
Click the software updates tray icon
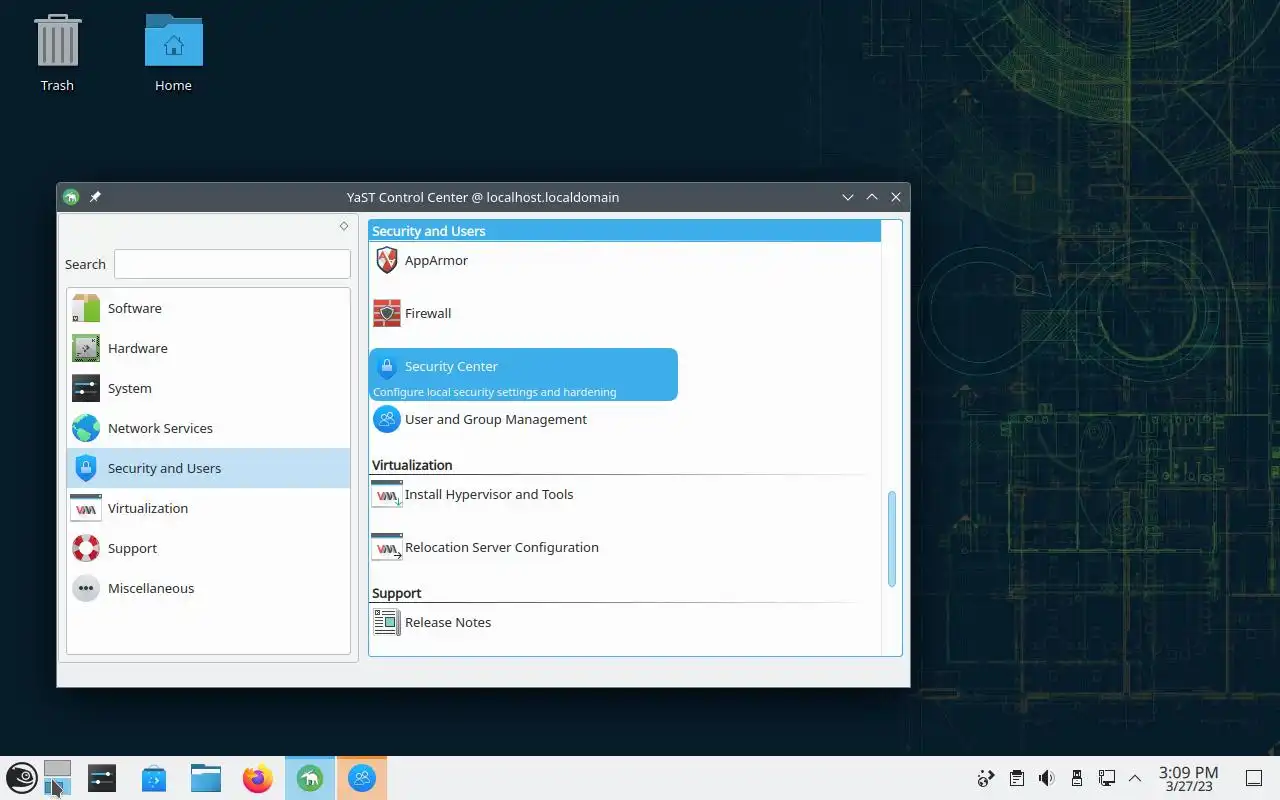coord(986,778)
